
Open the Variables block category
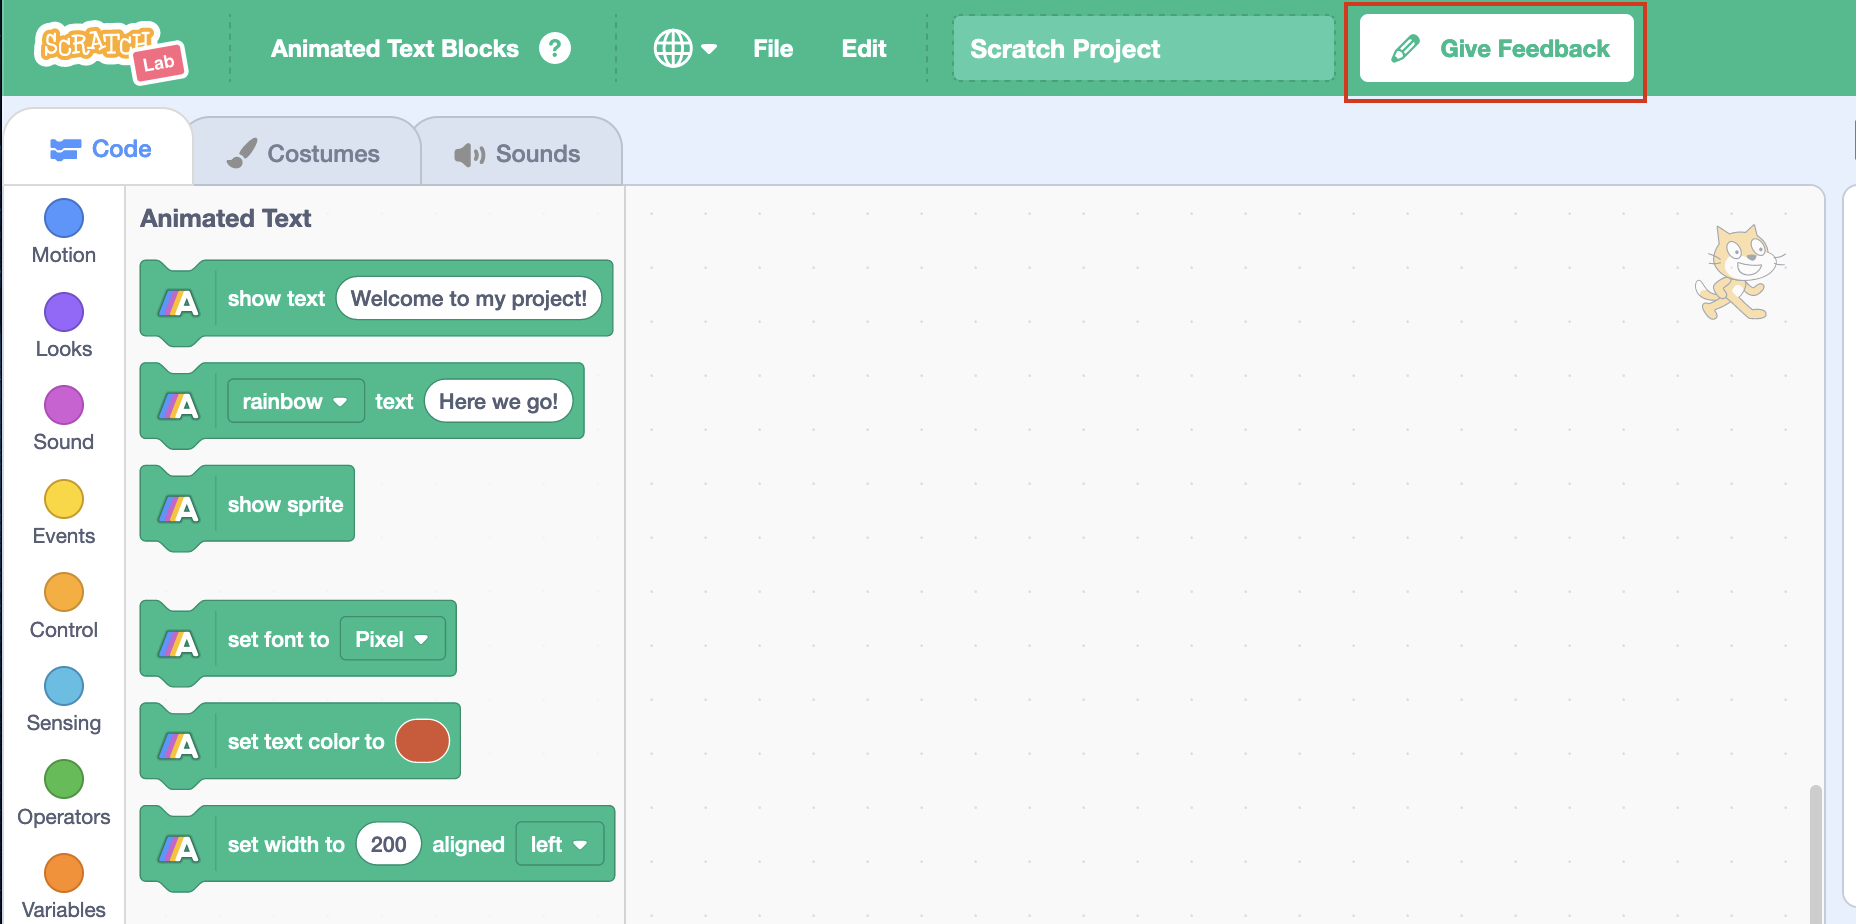[64, 873]
